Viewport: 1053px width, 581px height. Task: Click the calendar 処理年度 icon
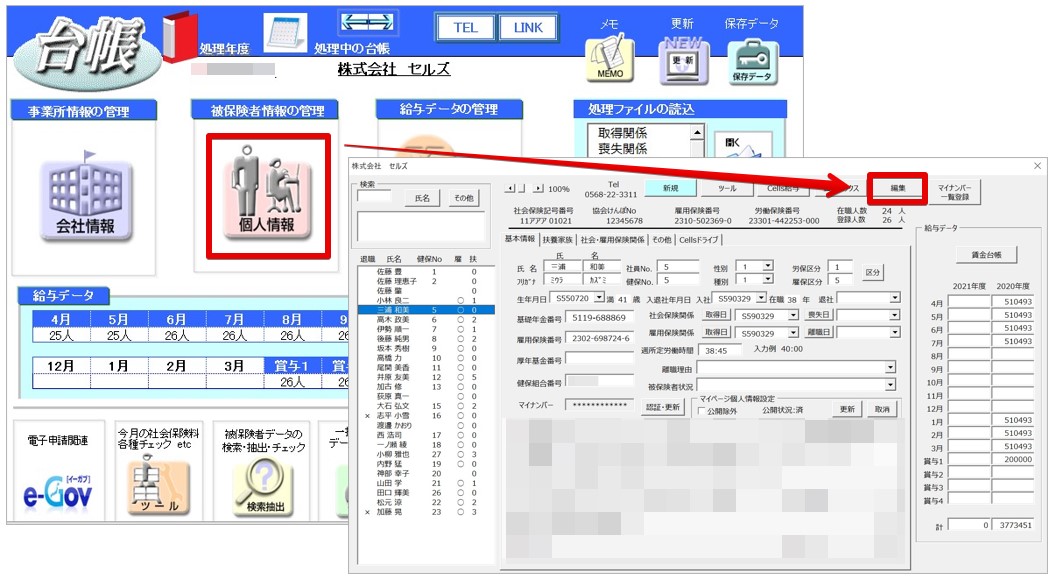tap(285, 34)
